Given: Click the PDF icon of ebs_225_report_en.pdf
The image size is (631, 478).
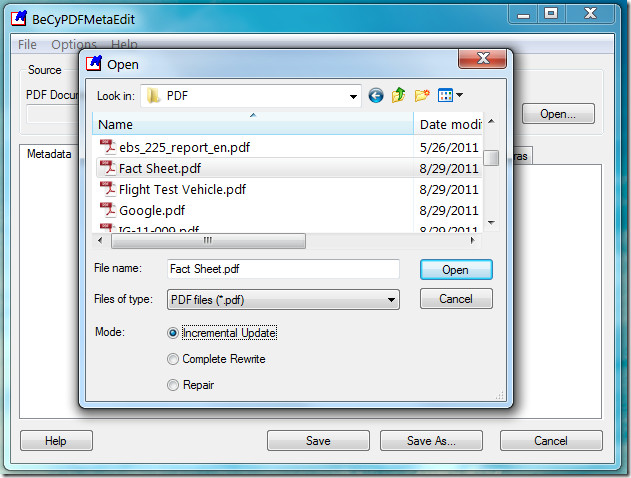Looking at the screenshot, I should click(x=107, y=147).
